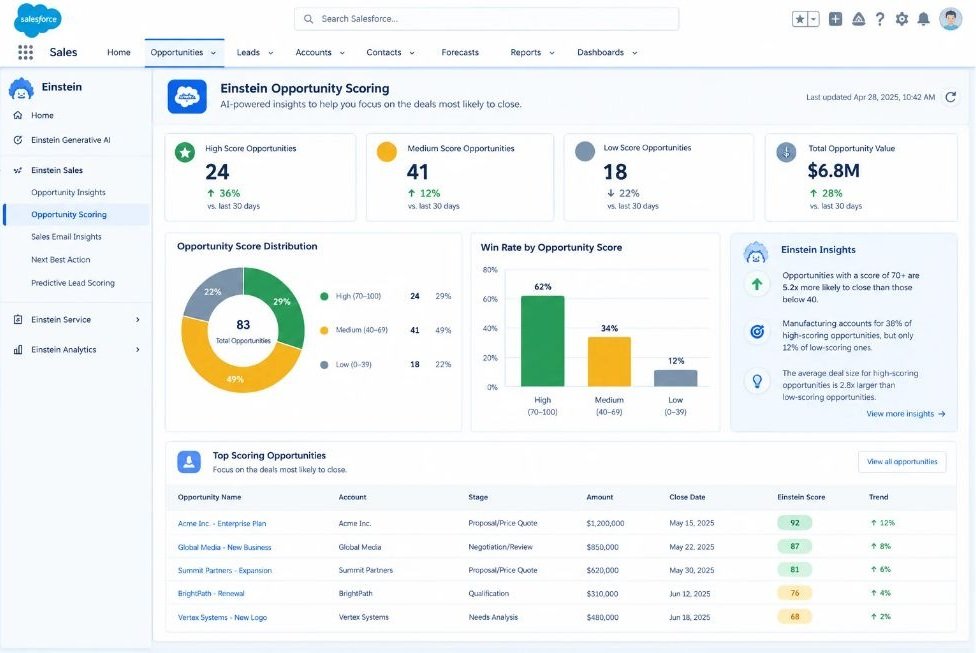This screenshot has width=976, height=653.
Task: Click the High Score Opportunities star icon
Action: 185,152
